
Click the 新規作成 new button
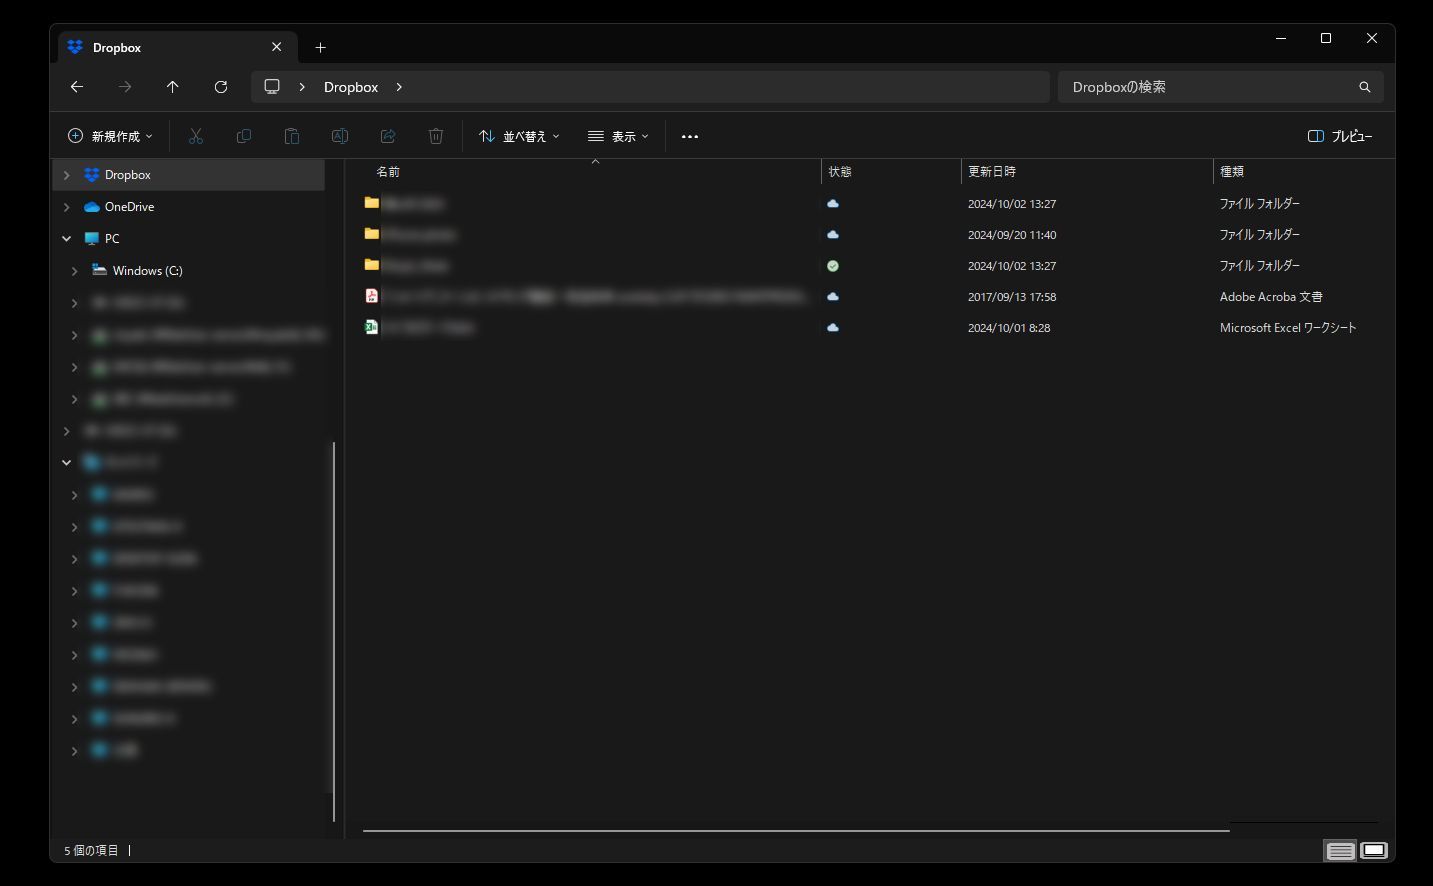pyautogui.click(x=110, y=136)
